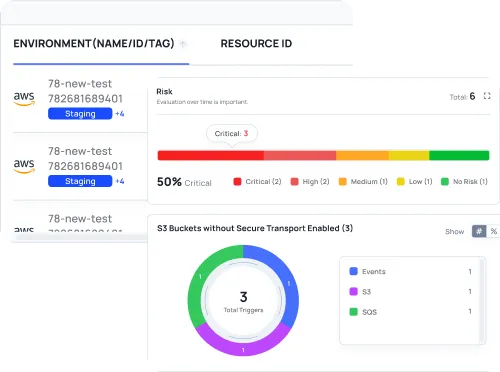Image resolution: width=500 pixels, height=372 pixels.
Task: Toggle Low (1) legend entry
Action: 414,182
